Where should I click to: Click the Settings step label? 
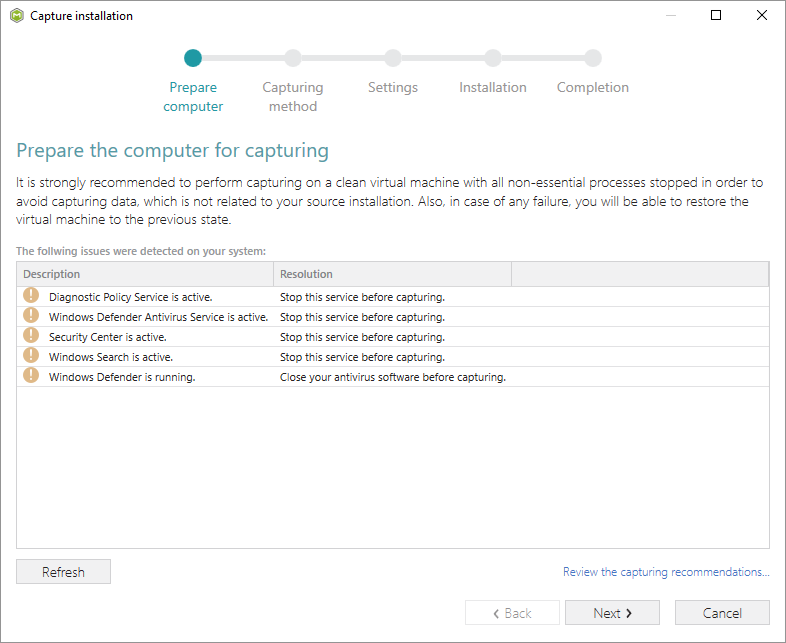393,87
